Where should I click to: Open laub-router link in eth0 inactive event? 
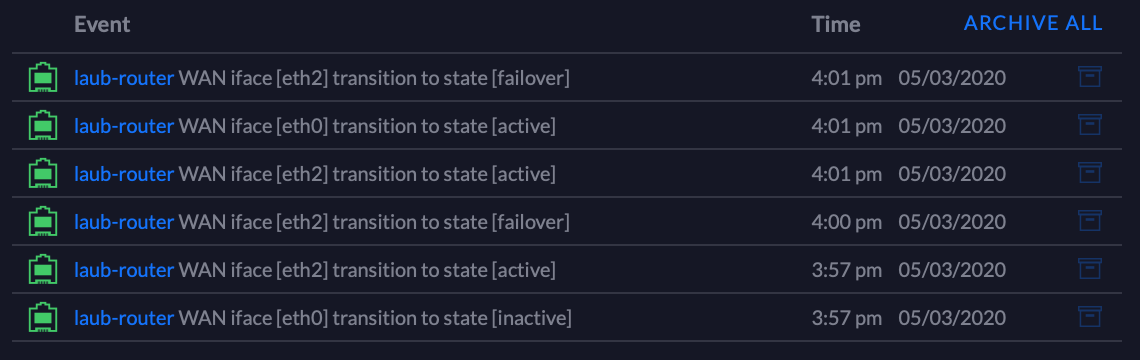pos(124,318)
